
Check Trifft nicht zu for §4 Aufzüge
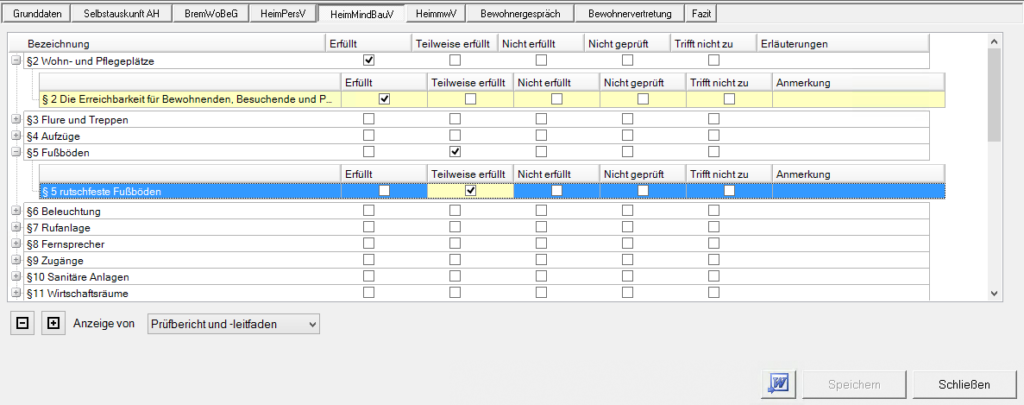[x=714, y=136]
